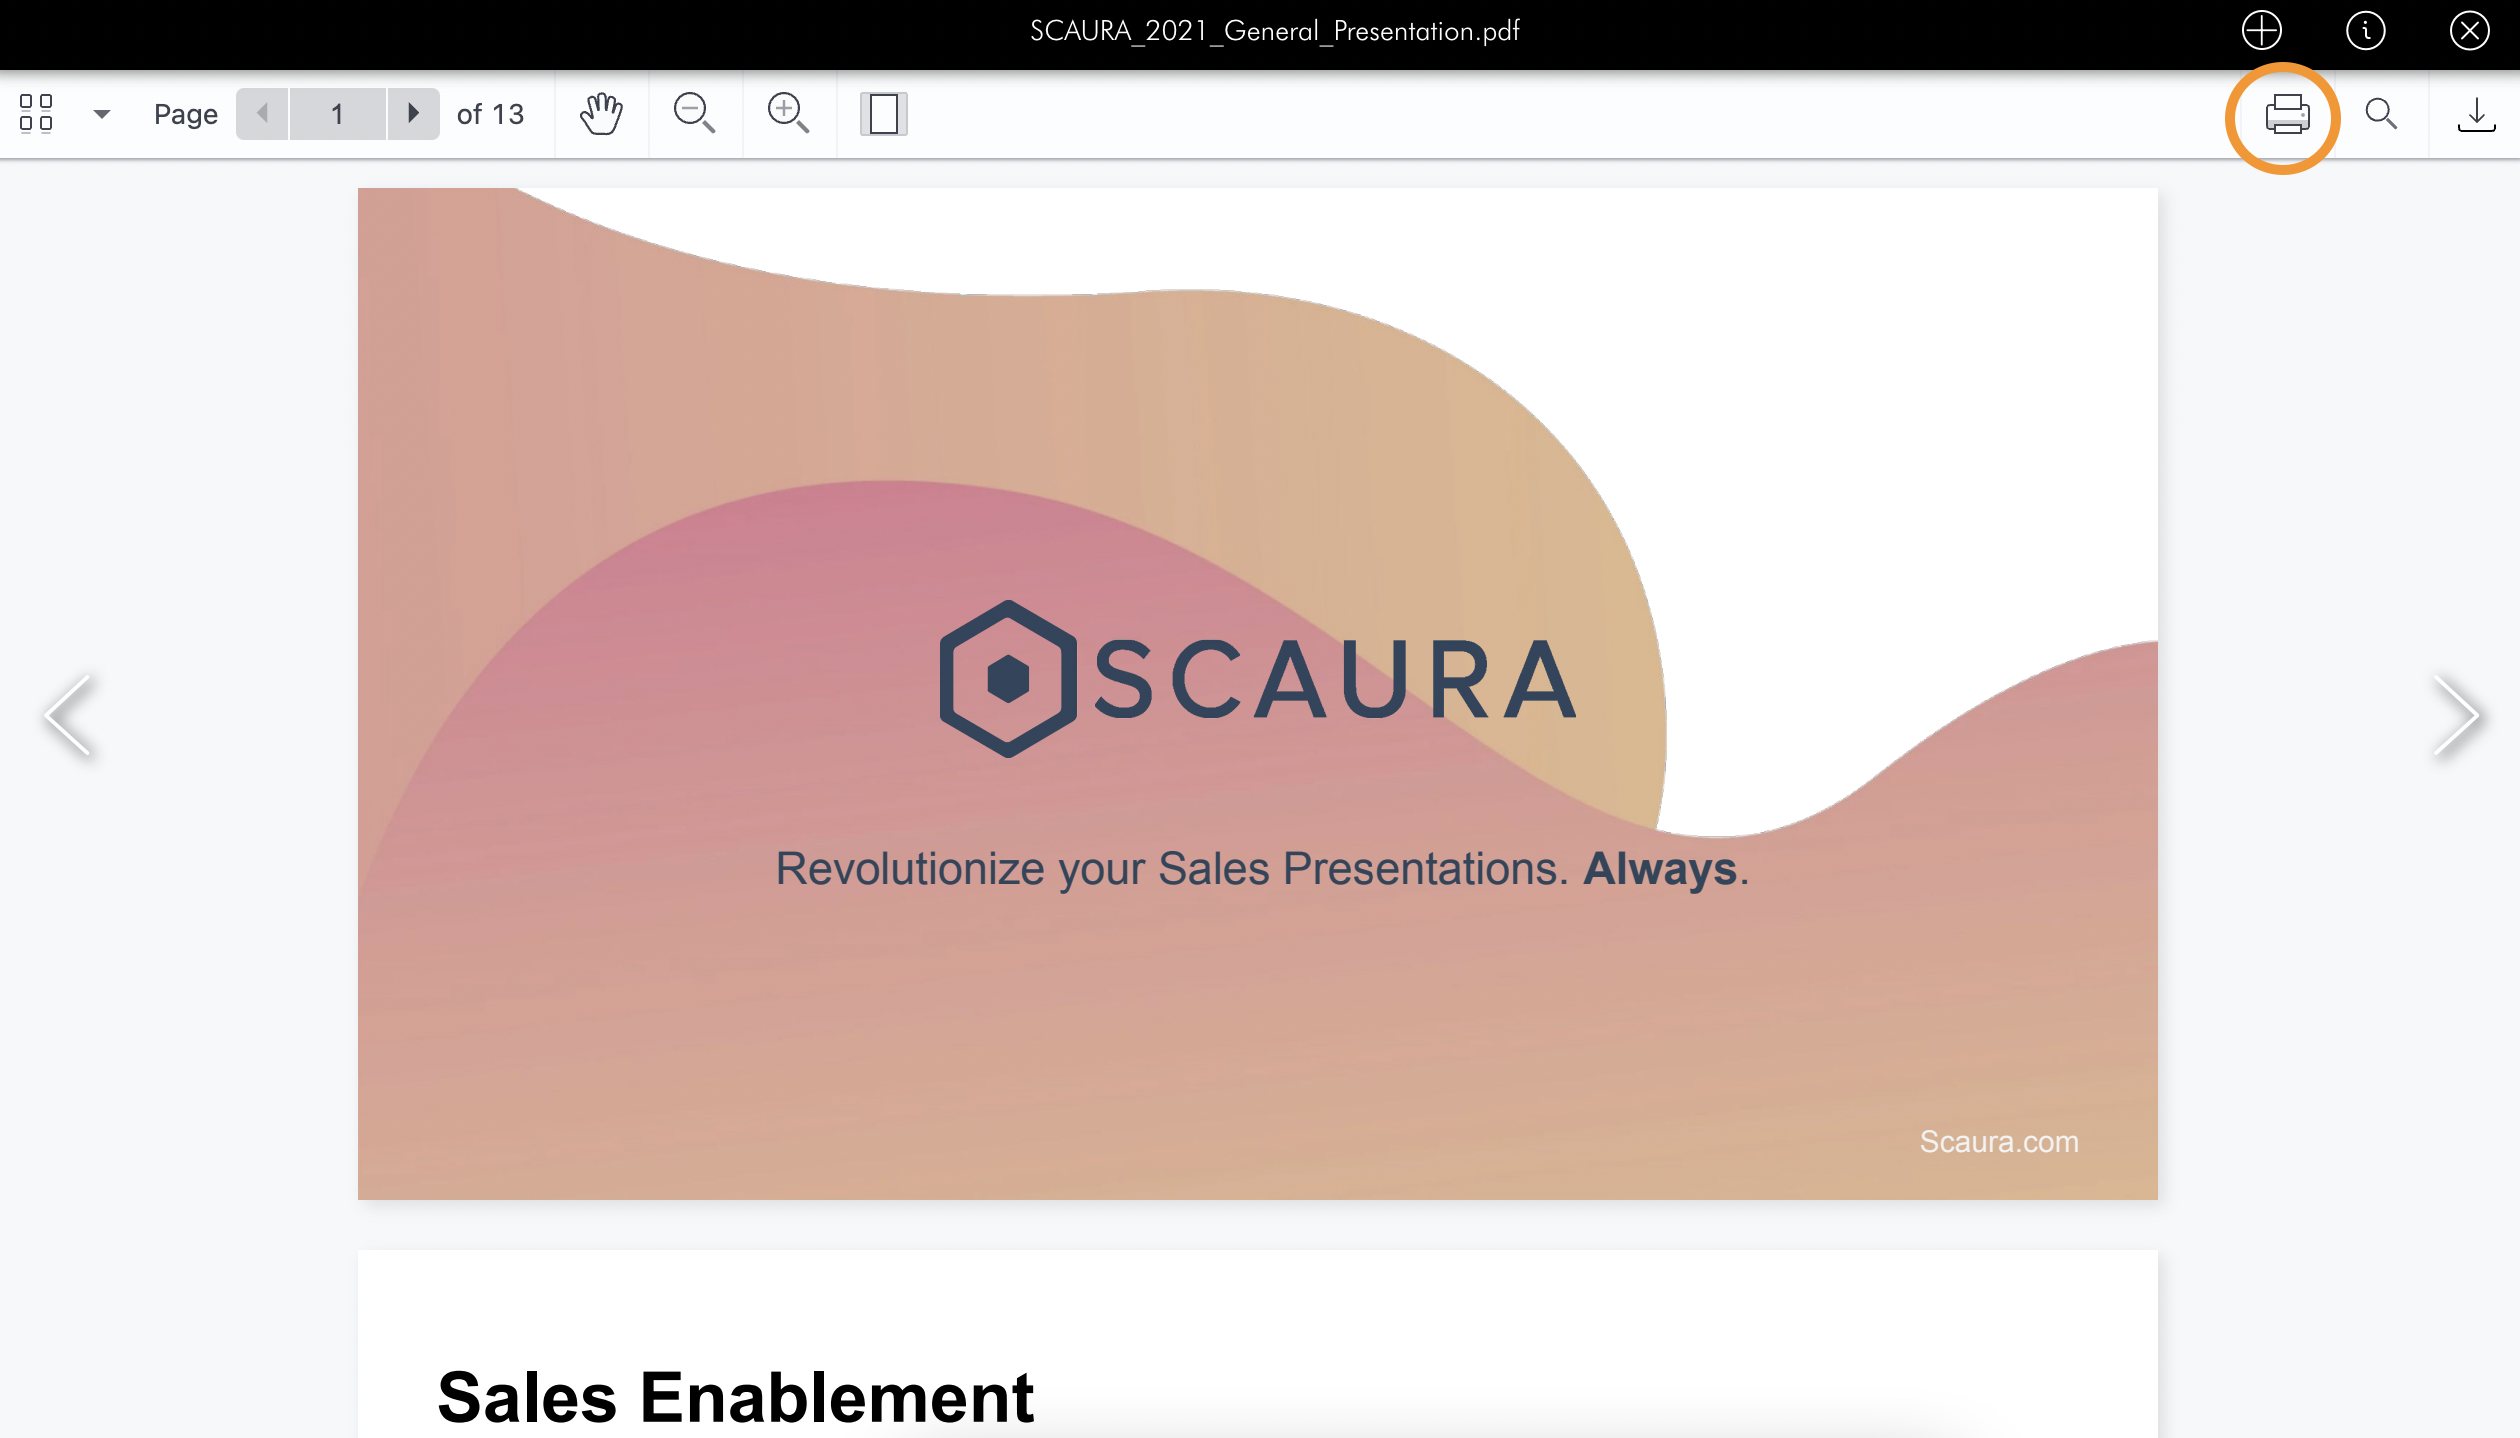The width and height of the screenshot is (2520, 1438).
Task: Select the hand pan tool
Action: pyautogui.click(x=601, y=113)
